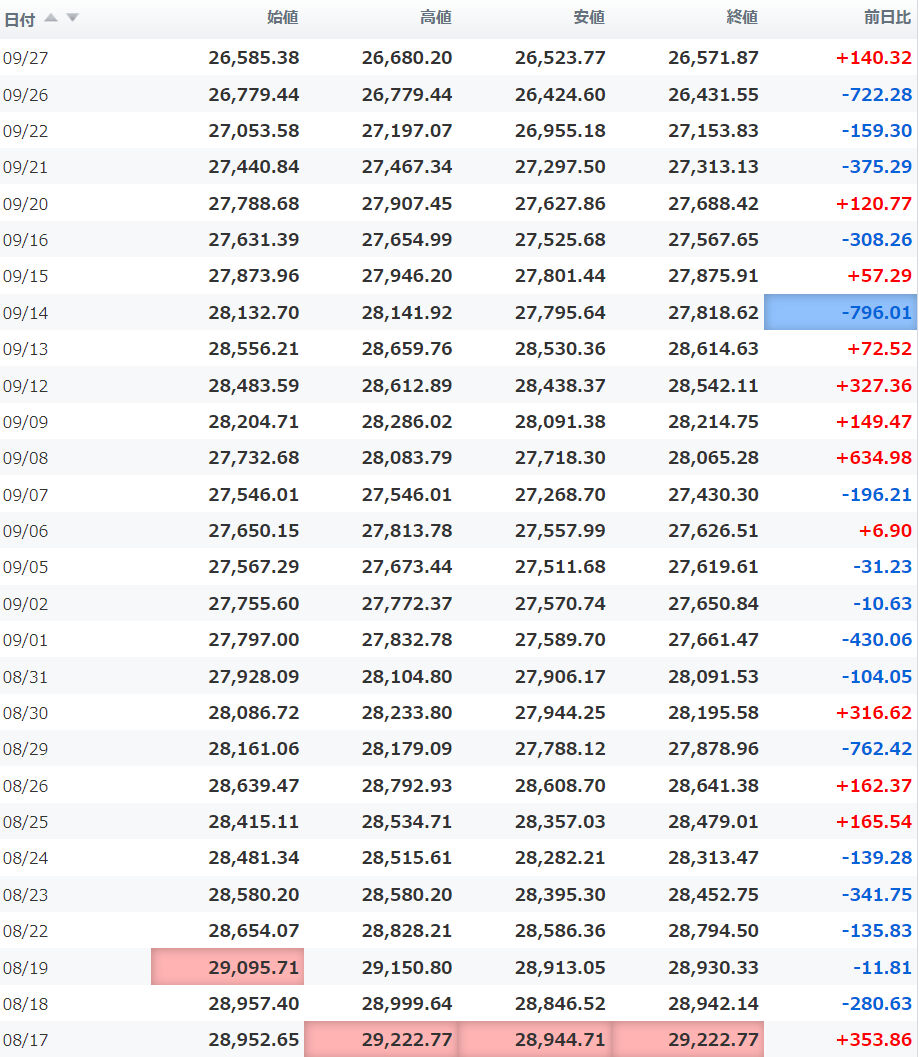This screenshot has width=919, height=1057.
Task: Click change value -159.30
Action: [x=877, y=131]
